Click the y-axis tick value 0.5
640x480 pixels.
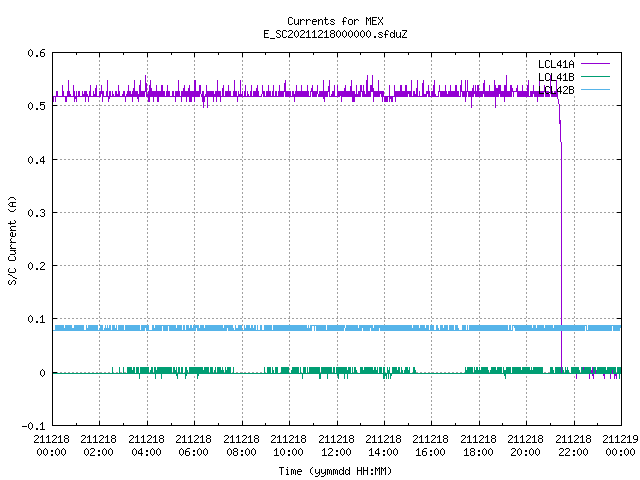pyautogui.click(x=36, y=106)
